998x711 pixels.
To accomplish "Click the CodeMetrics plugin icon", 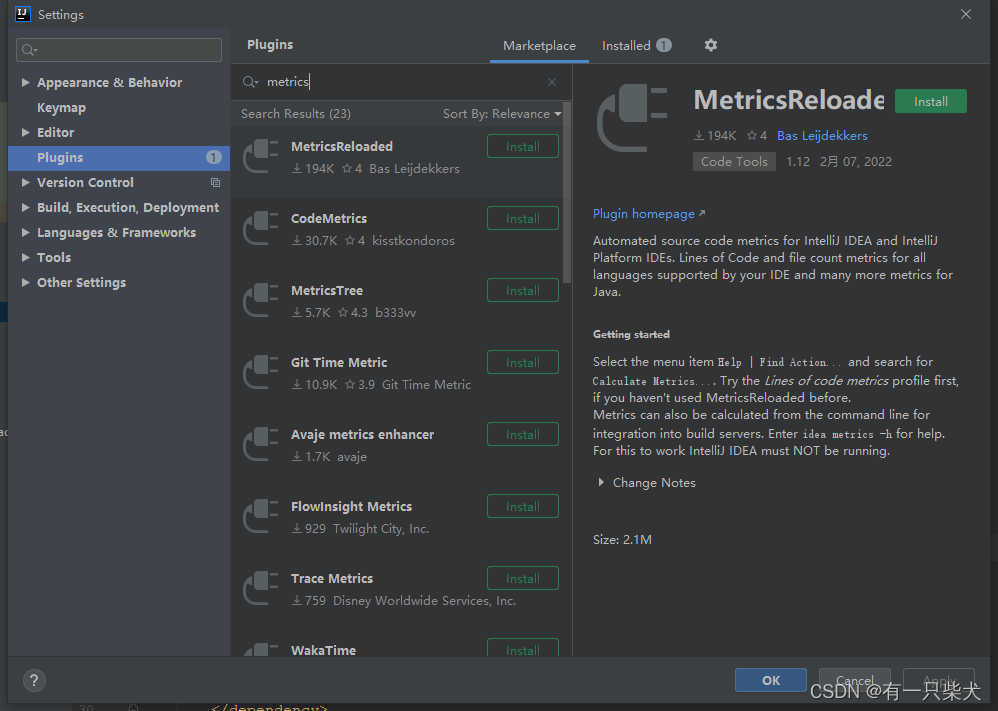I will coord(261,228).
